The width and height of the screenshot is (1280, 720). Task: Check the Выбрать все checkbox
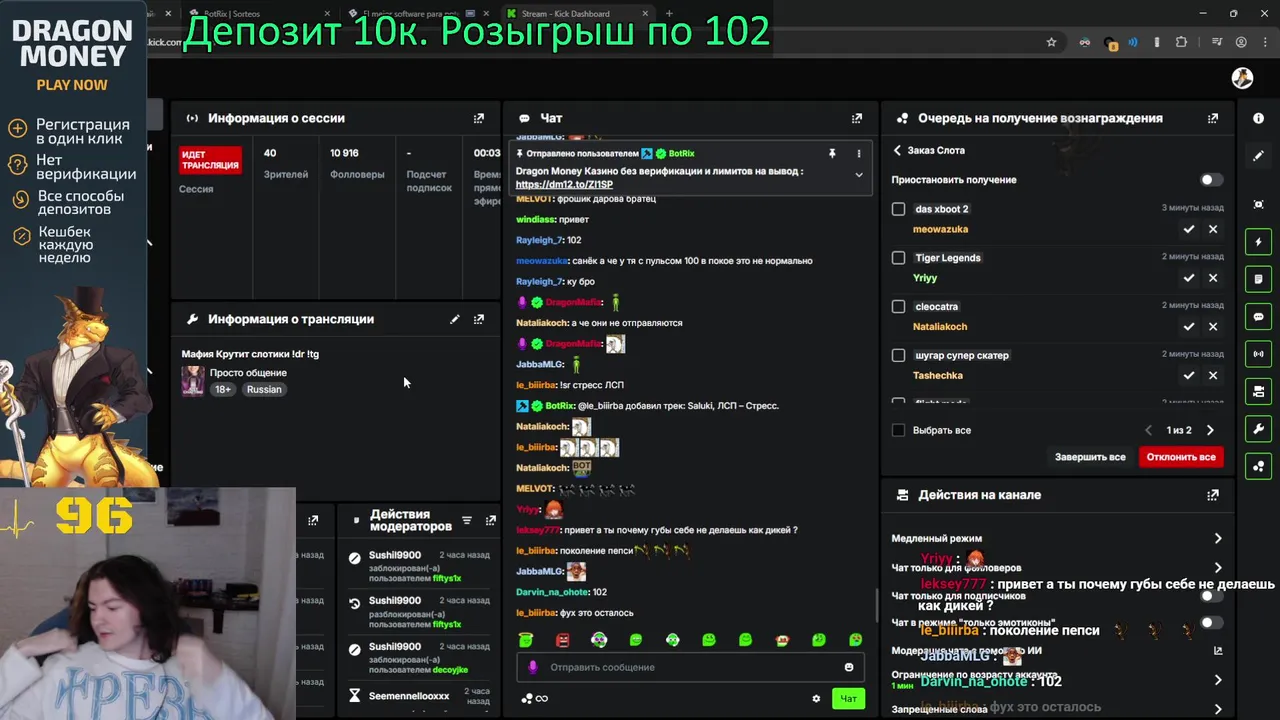coord(898,430)
